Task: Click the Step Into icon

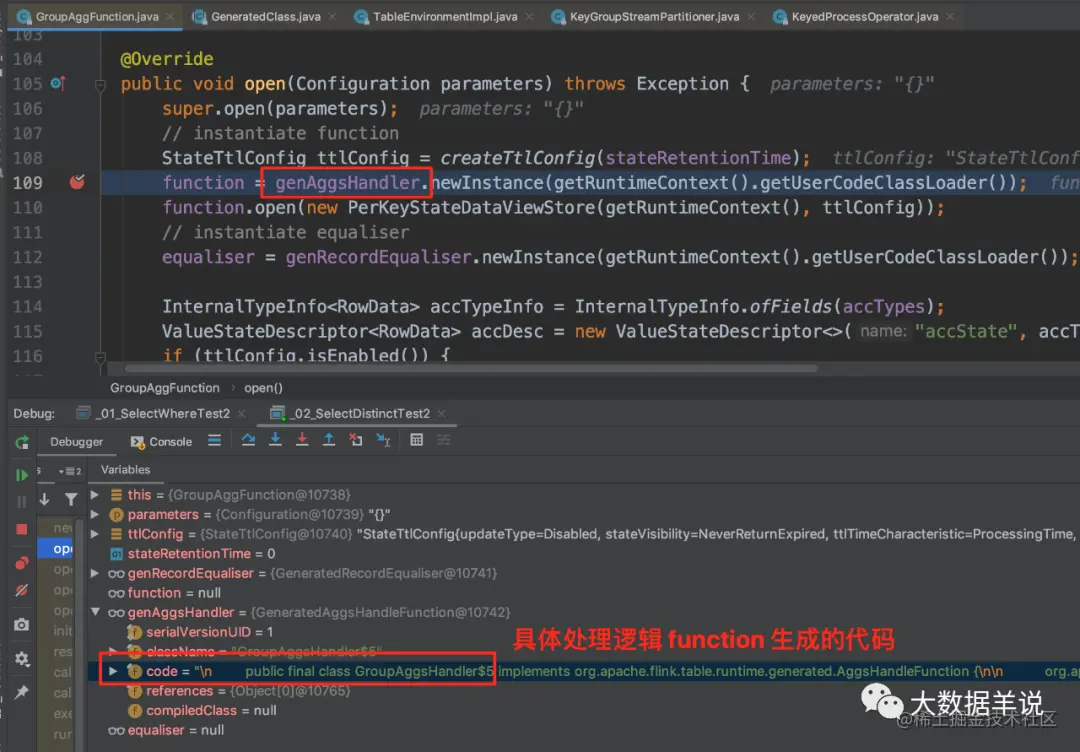Action: (276, 440)
